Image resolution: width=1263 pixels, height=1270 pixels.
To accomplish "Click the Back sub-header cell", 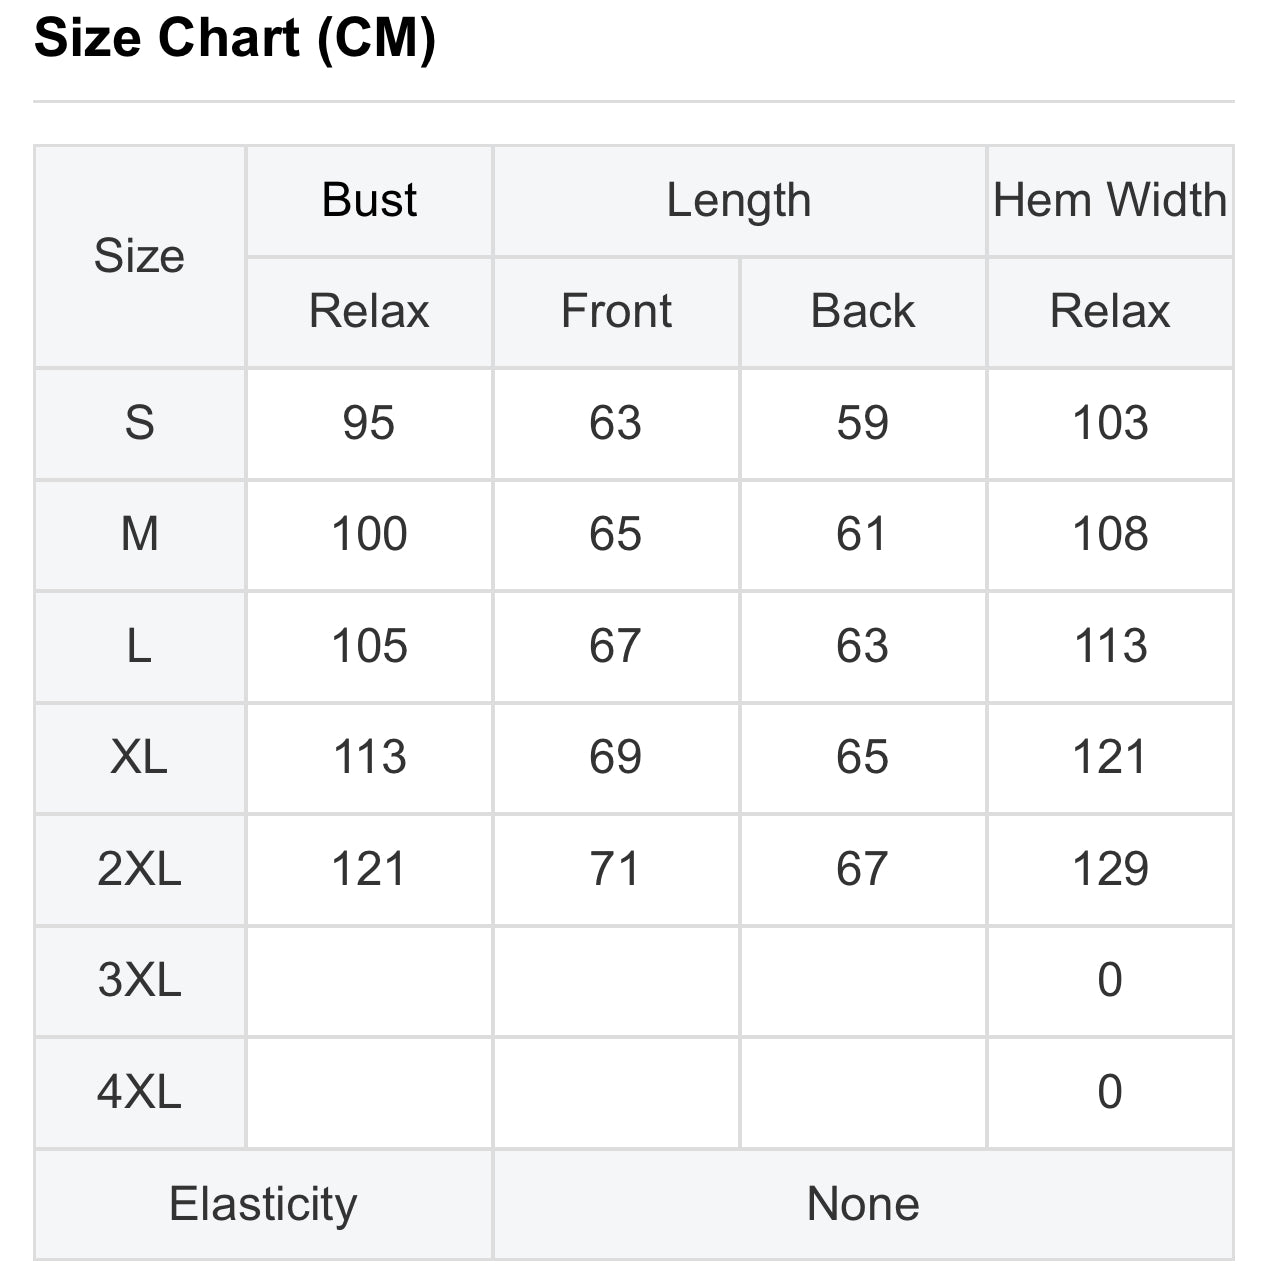I will (x=863, y=312).
